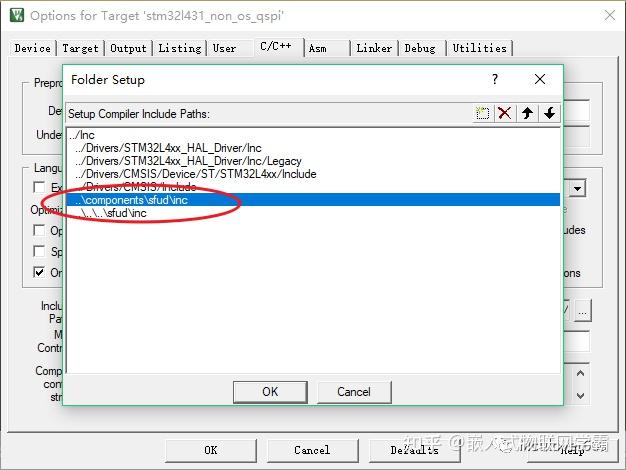This screenshot has height=470, width=626.
Task: Click Defaults in Options for Target window
Action: [x=414, y=450]
